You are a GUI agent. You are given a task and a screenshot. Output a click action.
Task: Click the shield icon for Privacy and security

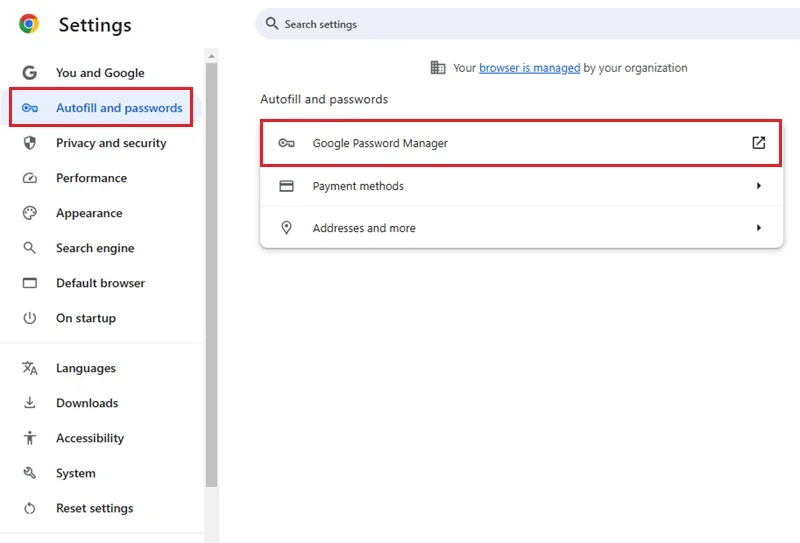pos(30,143)
